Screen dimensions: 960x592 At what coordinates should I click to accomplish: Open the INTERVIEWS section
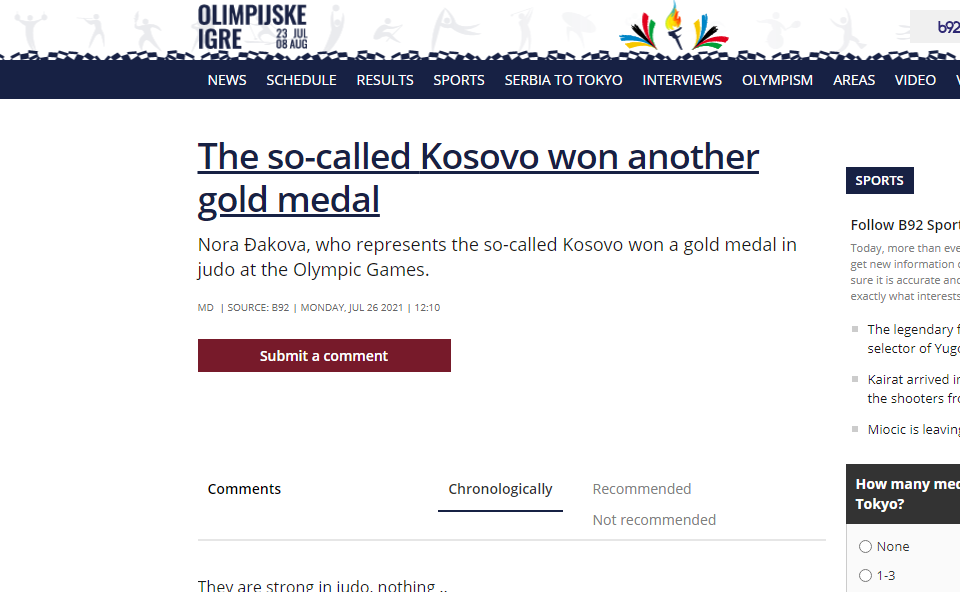click(x=682, y=80)
